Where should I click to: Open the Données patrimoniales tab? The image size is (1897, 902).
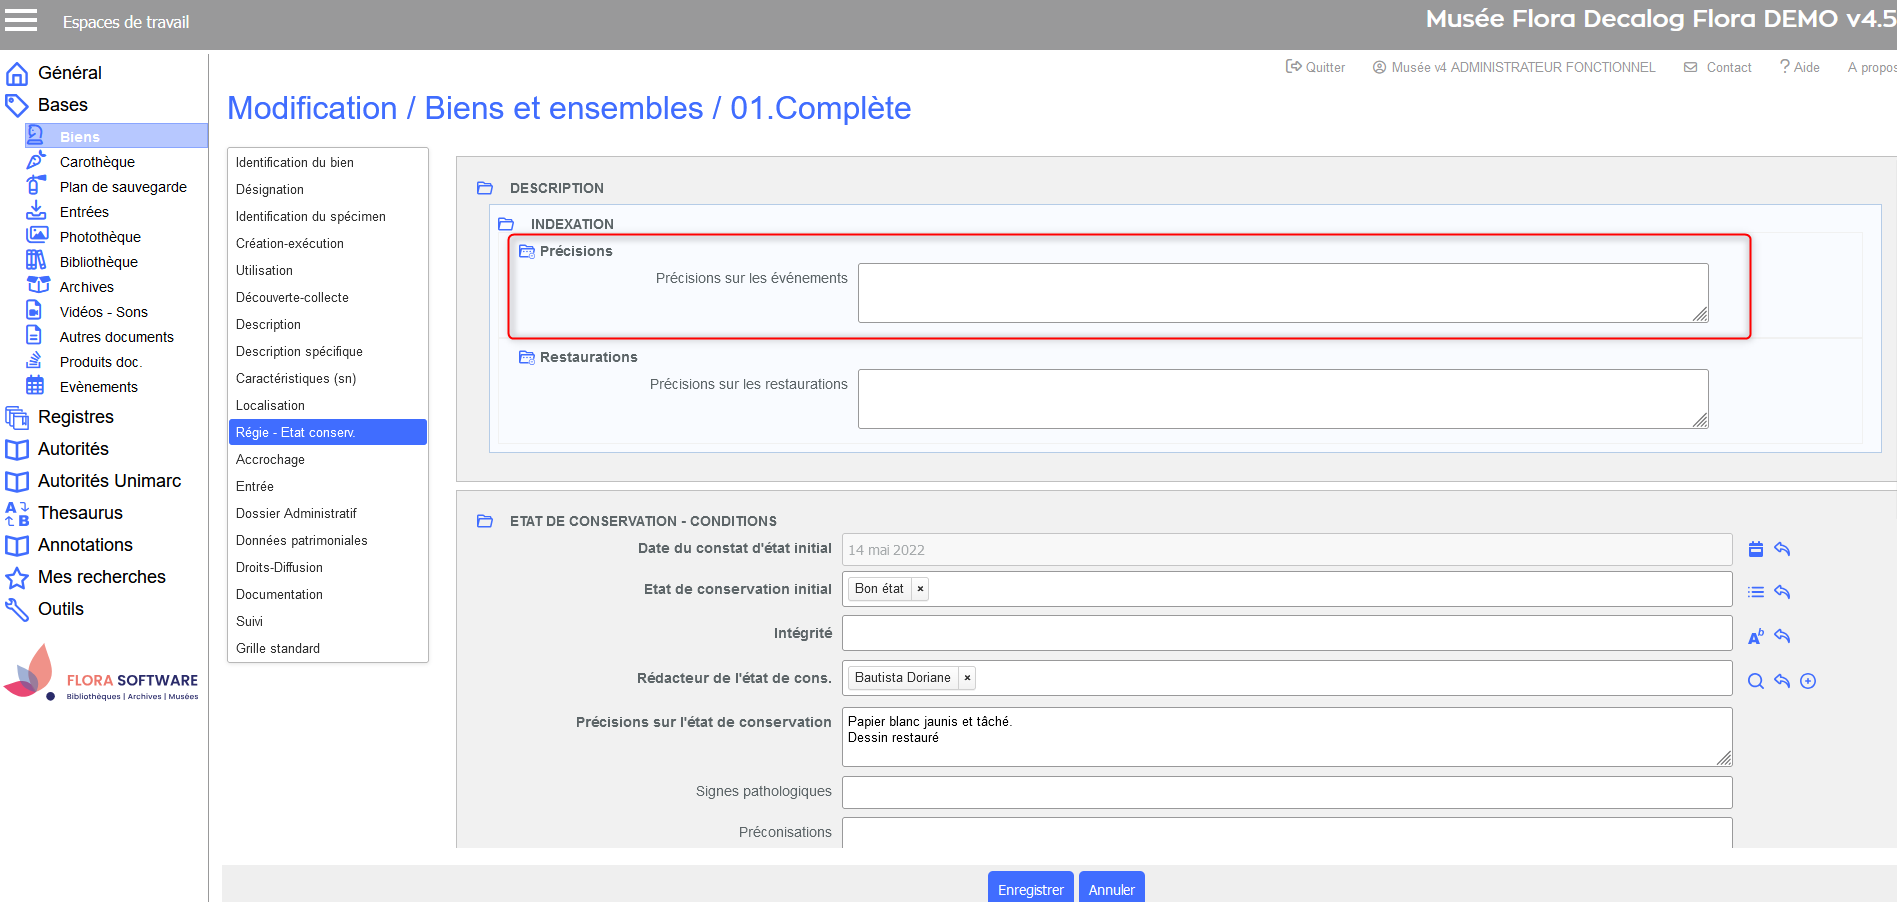[301, 540]
